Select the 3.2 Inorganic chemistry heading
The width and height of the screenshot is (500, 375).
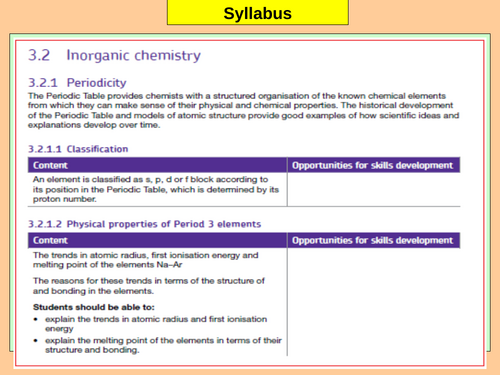[114, 55]
